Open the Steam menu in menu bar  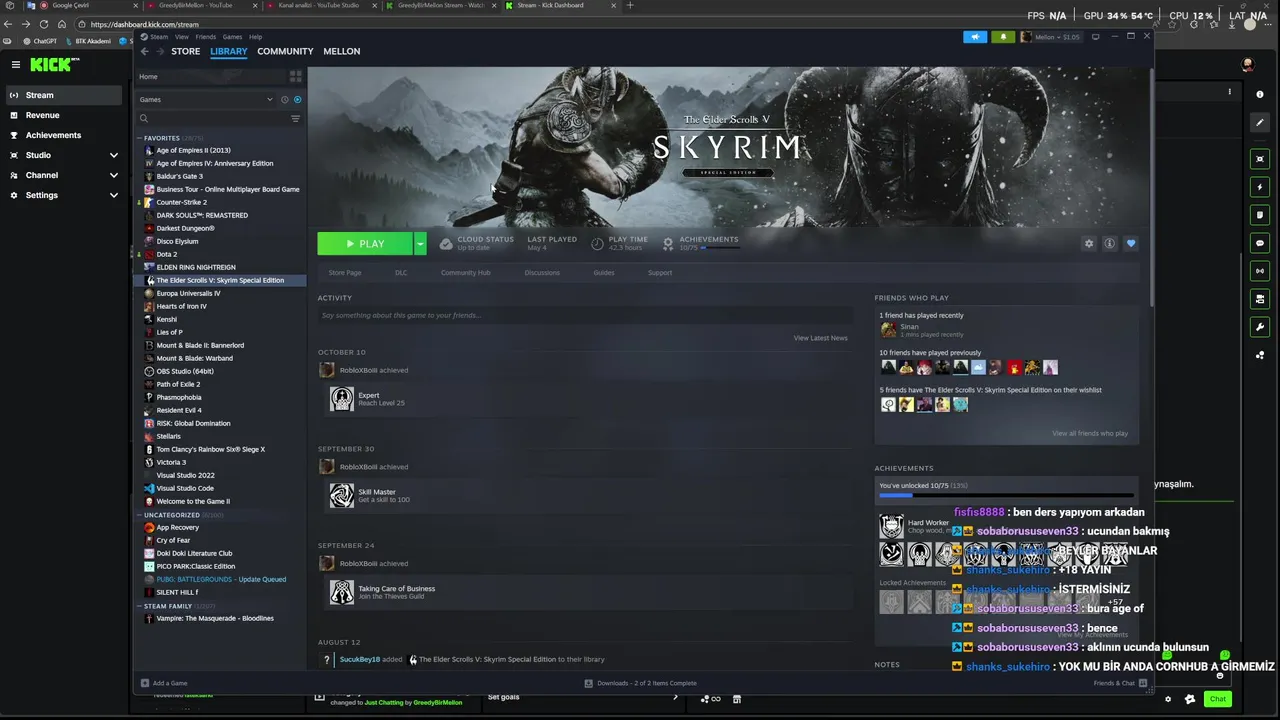[x=158, y=37]
